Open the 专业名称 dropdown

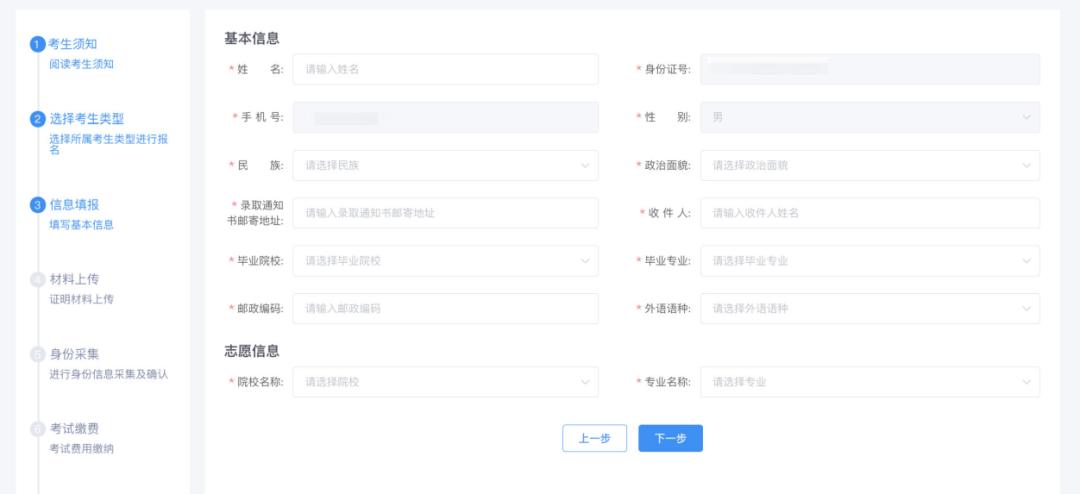coord(870,382)
